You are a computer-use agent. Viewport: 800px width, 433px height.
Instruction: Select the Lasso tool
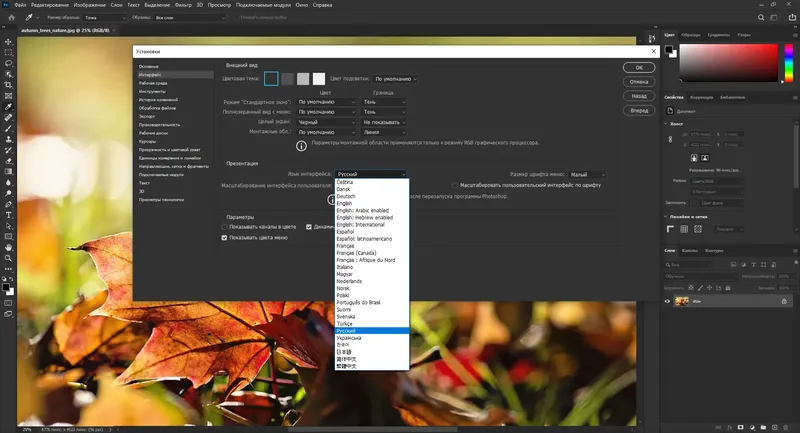(8, 63)
